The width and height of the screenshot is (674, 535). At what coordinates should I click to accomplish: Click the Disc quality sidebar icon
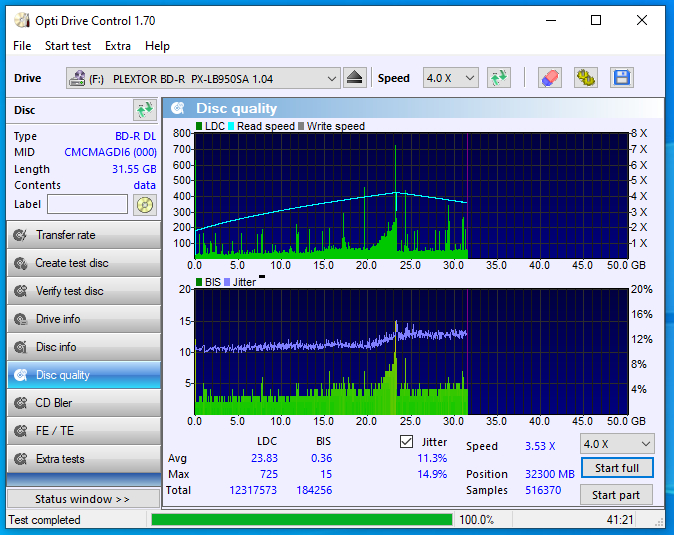[x=20, y=375]
